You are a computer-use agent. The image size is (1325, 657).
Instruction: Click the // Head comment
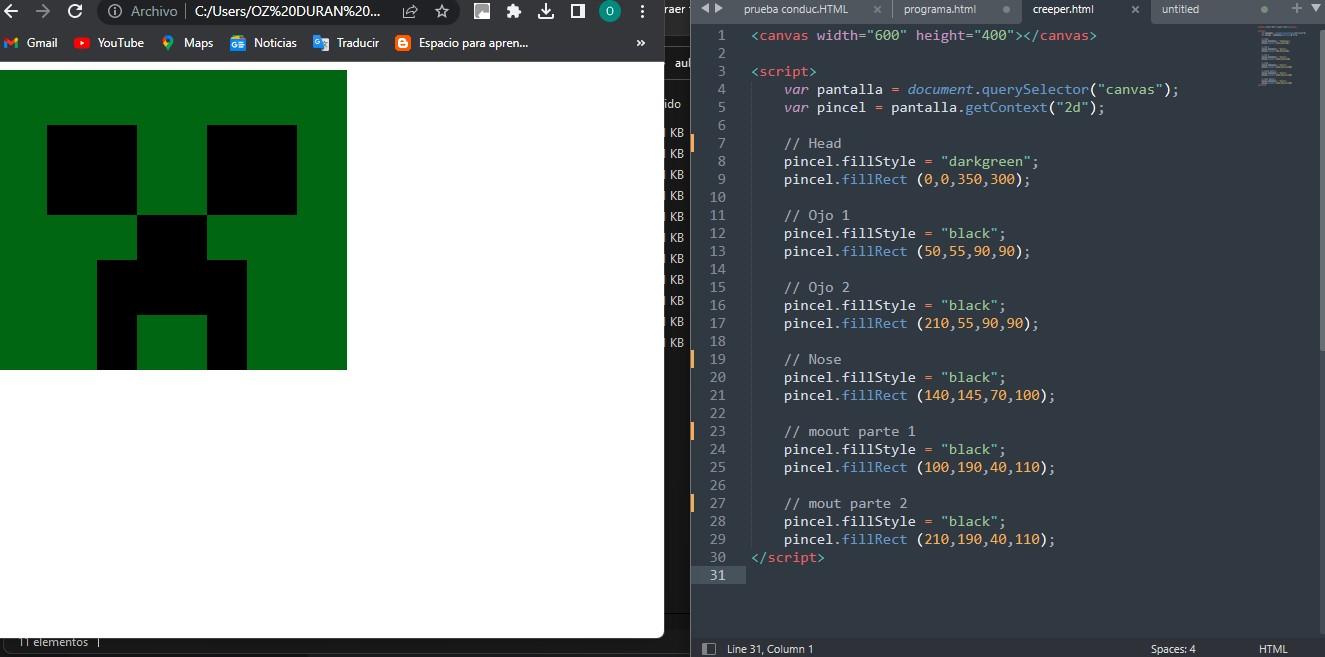tap(813, 143)
